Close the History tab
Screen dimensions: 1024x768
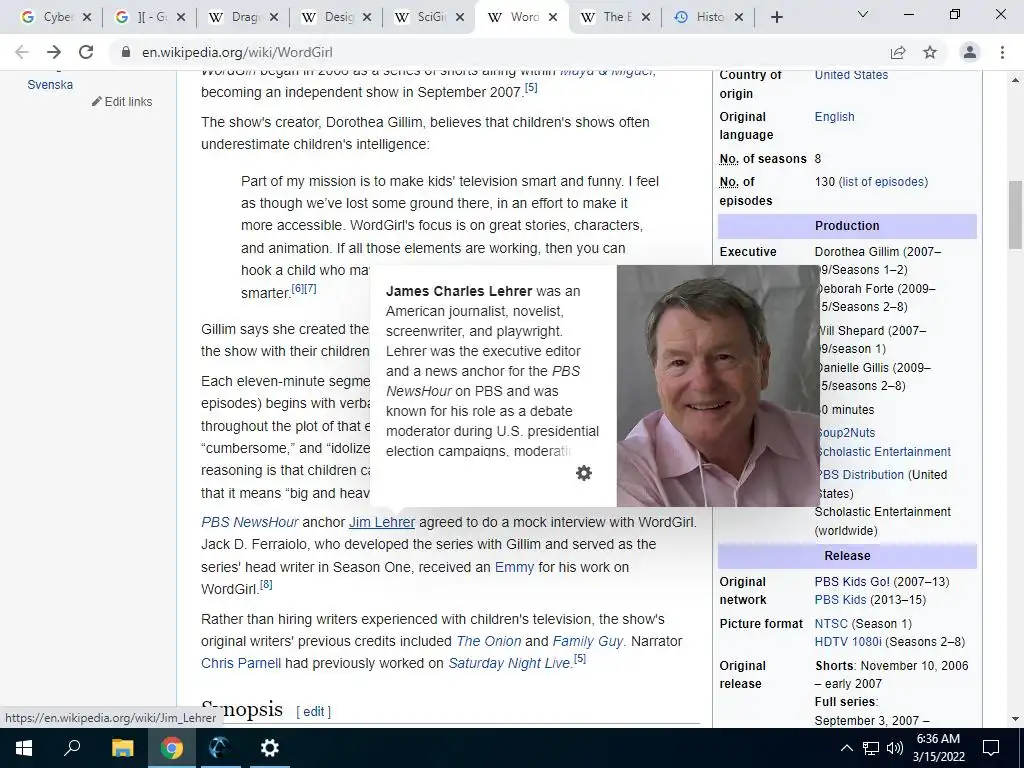(739, 18)
